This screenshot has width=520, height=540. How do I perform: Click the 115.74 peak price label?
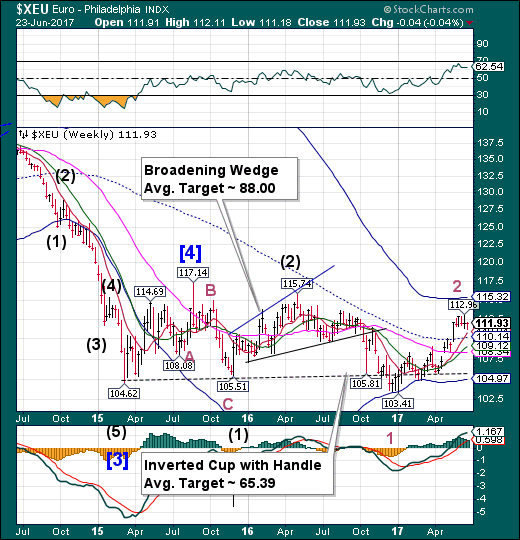297,283
